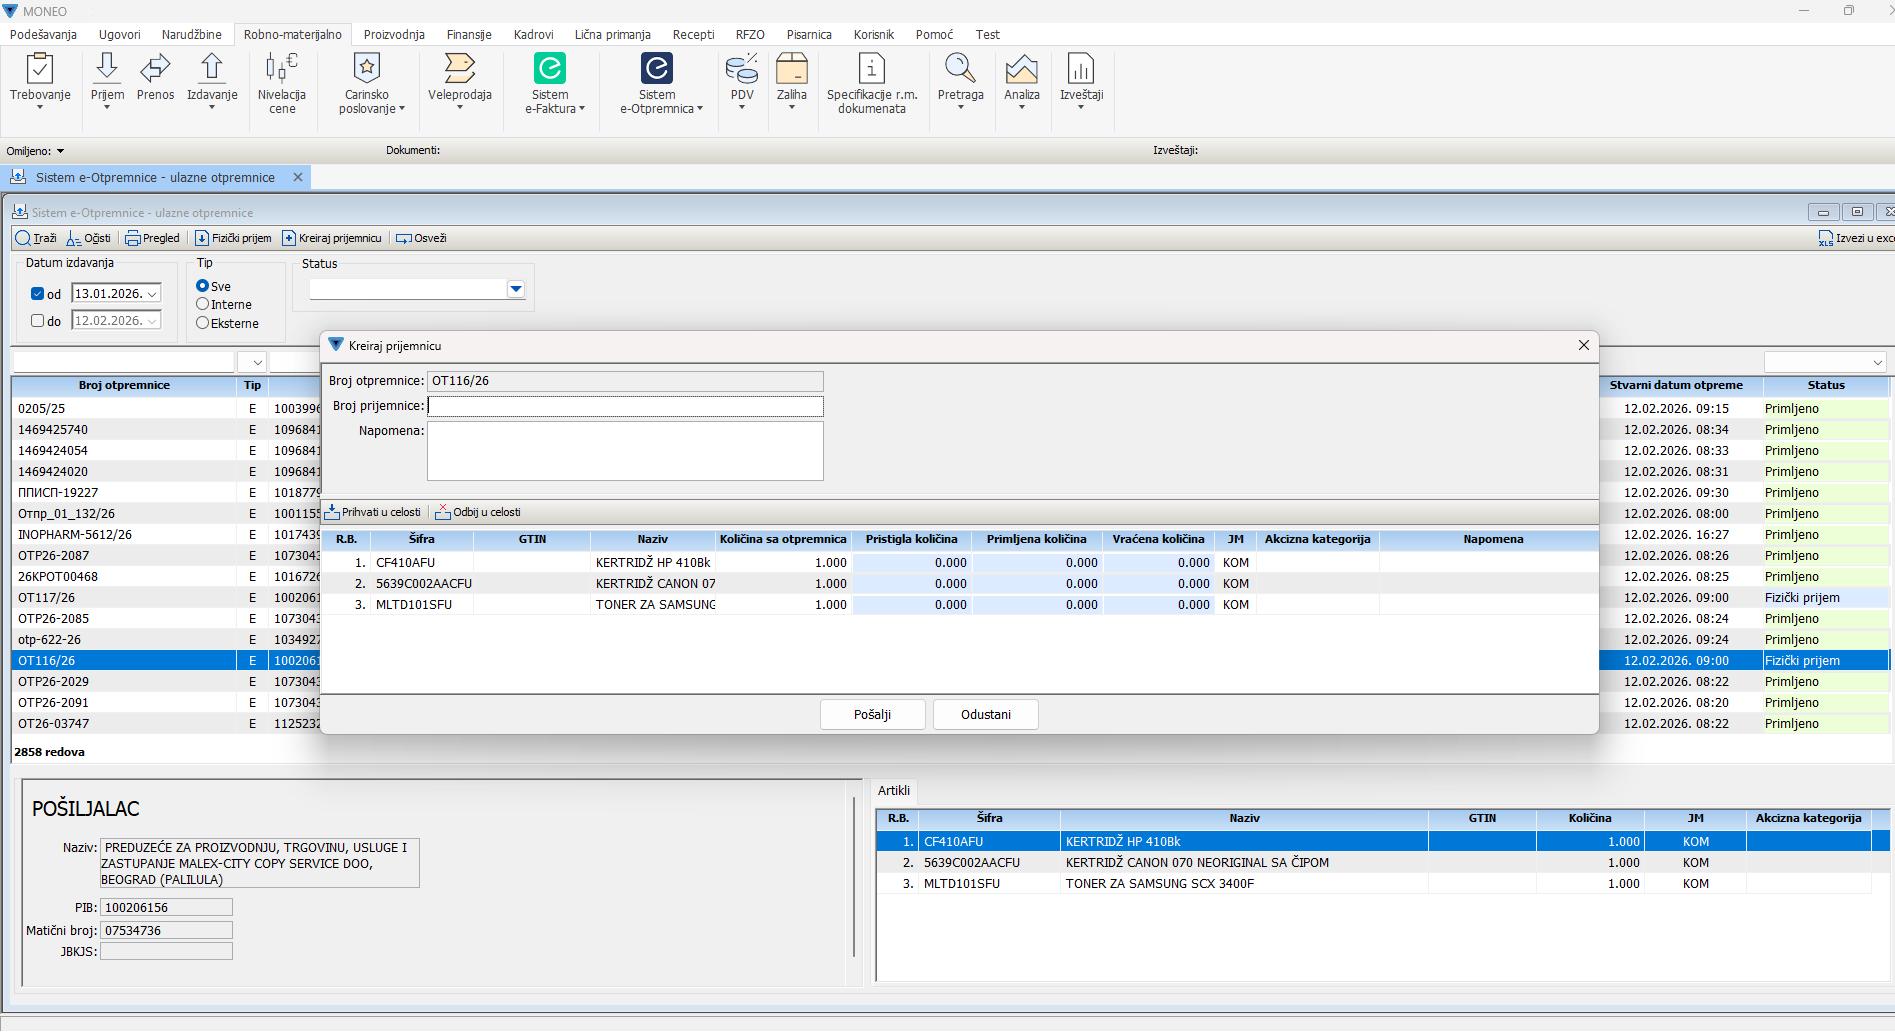Expand the Omiljeno favorites dropdown
The width and height of the screenshot is (1895, 1032).
[x=60, y=151]
